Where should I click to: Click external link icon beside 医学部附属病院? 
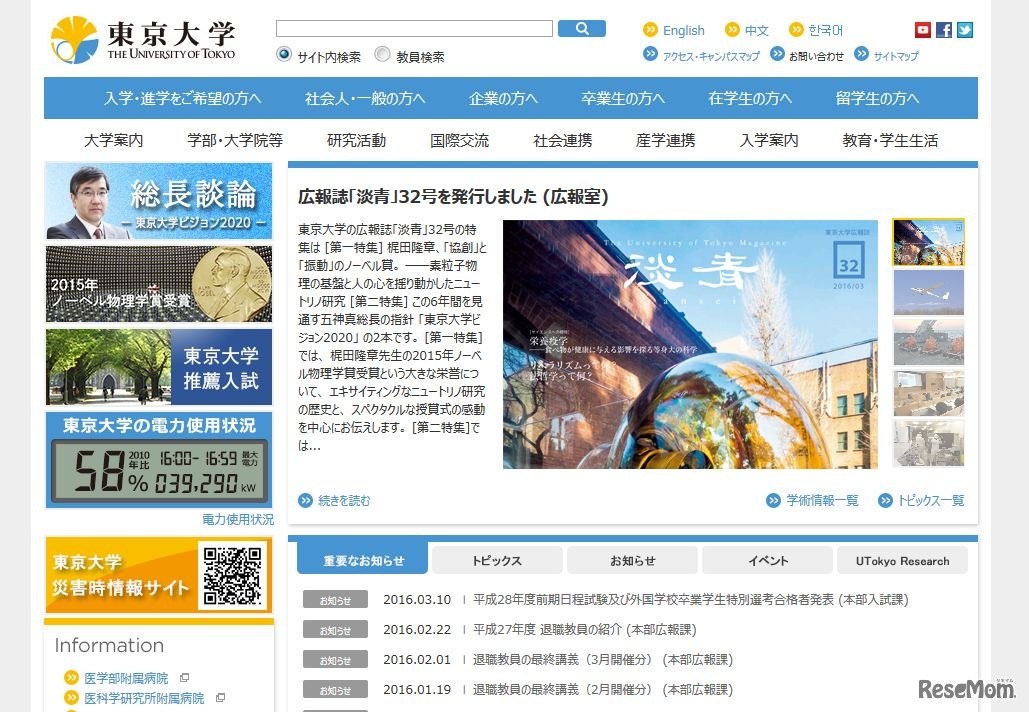click(x=184, y=677)
